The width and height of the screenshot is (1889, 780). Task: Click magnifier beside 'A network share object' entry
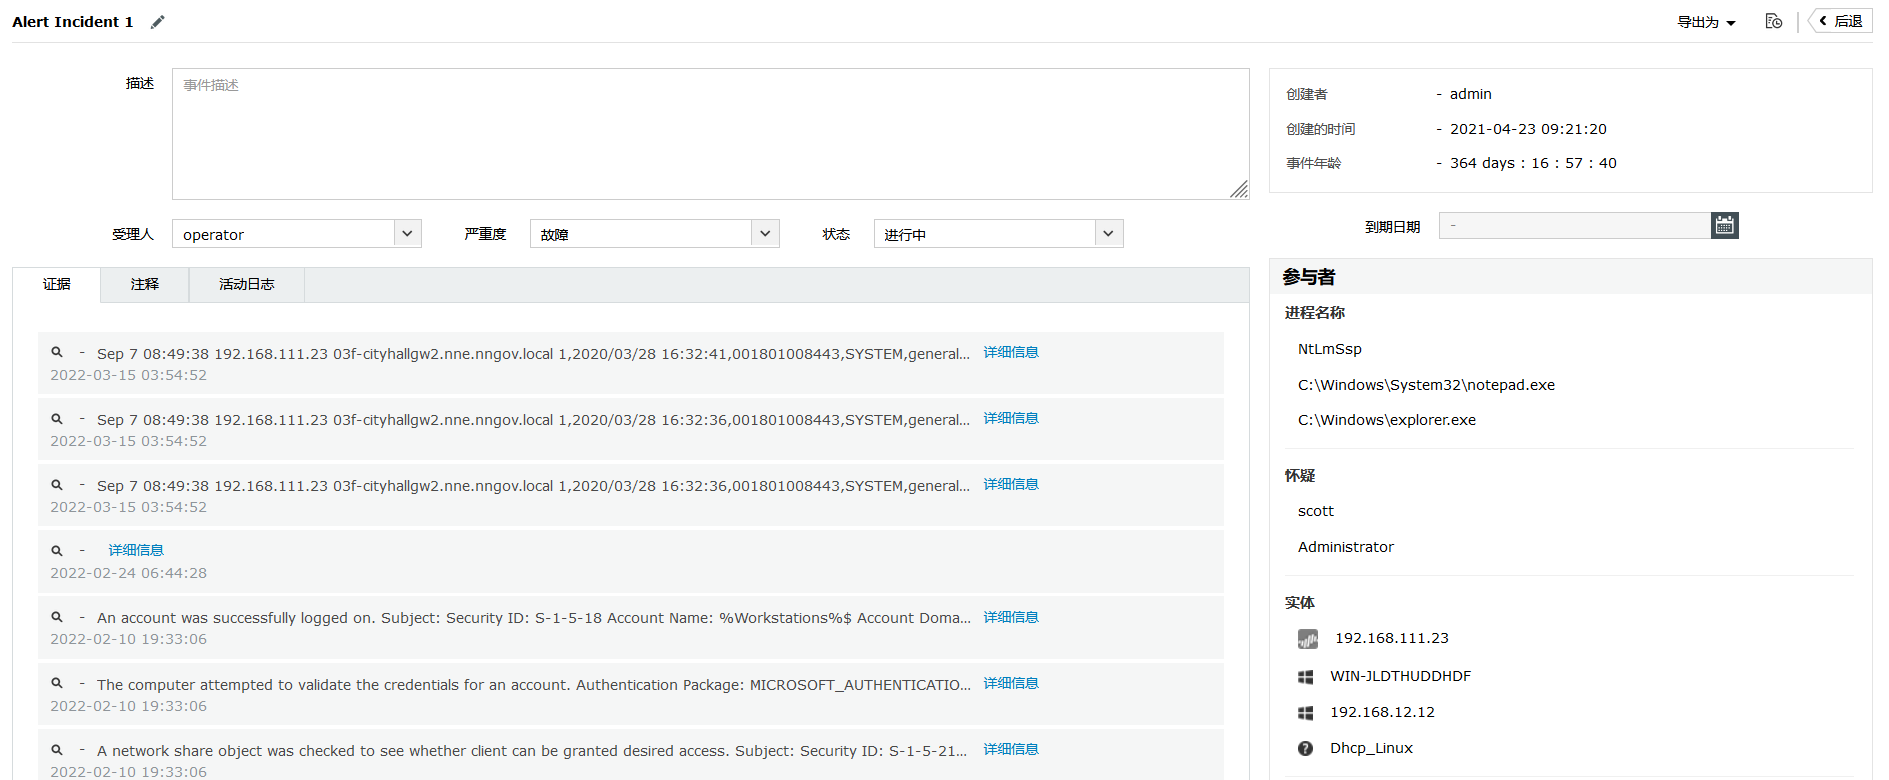click(x=57, y=749)
